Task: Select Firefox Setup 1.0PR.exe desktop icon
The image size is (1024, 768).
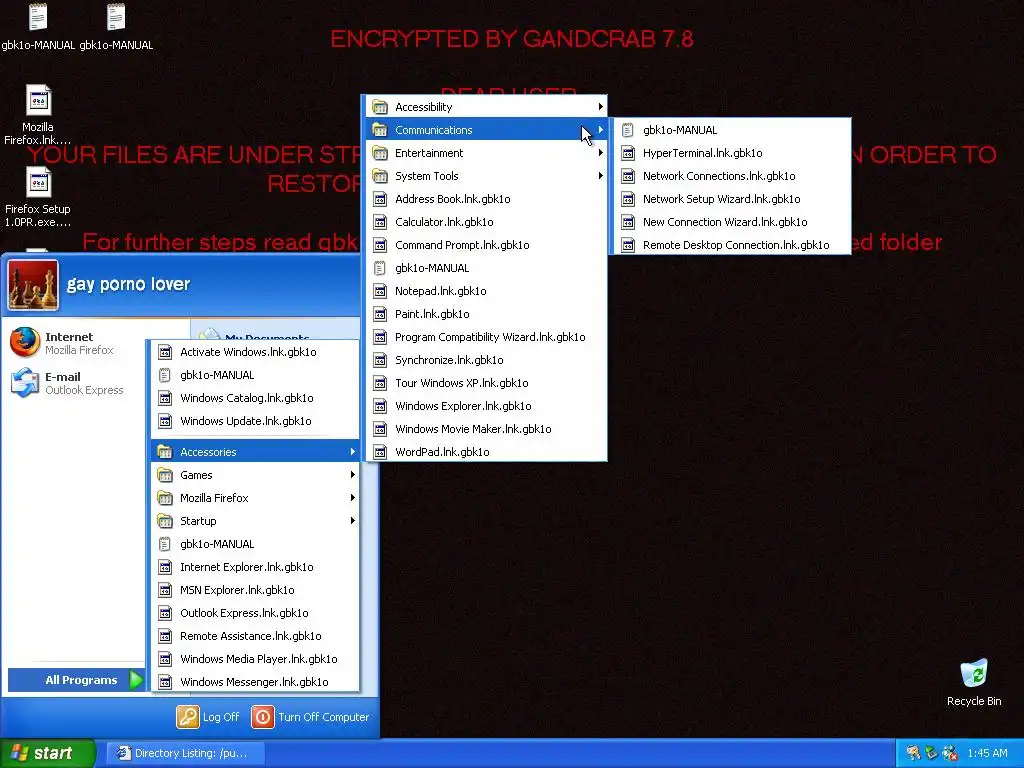Action: 38,197
